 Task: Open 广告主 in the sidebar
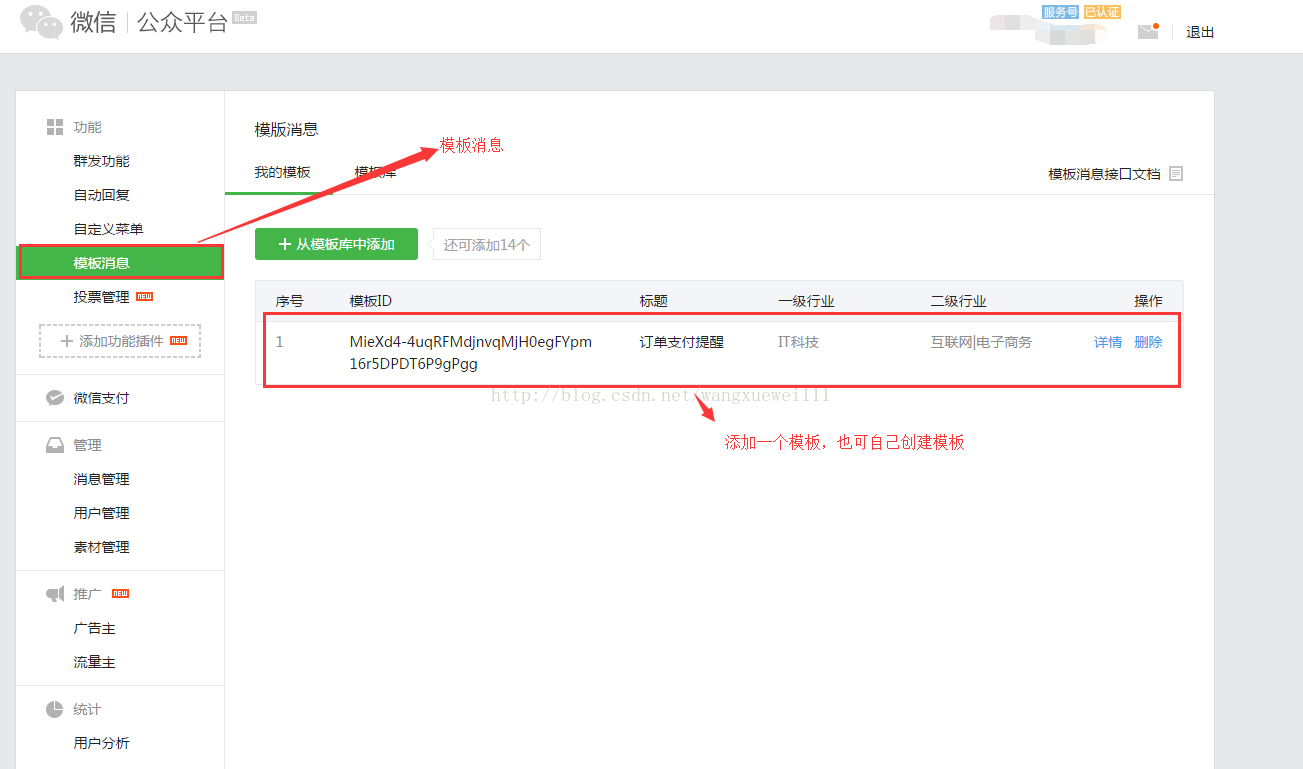coord(94,628)
